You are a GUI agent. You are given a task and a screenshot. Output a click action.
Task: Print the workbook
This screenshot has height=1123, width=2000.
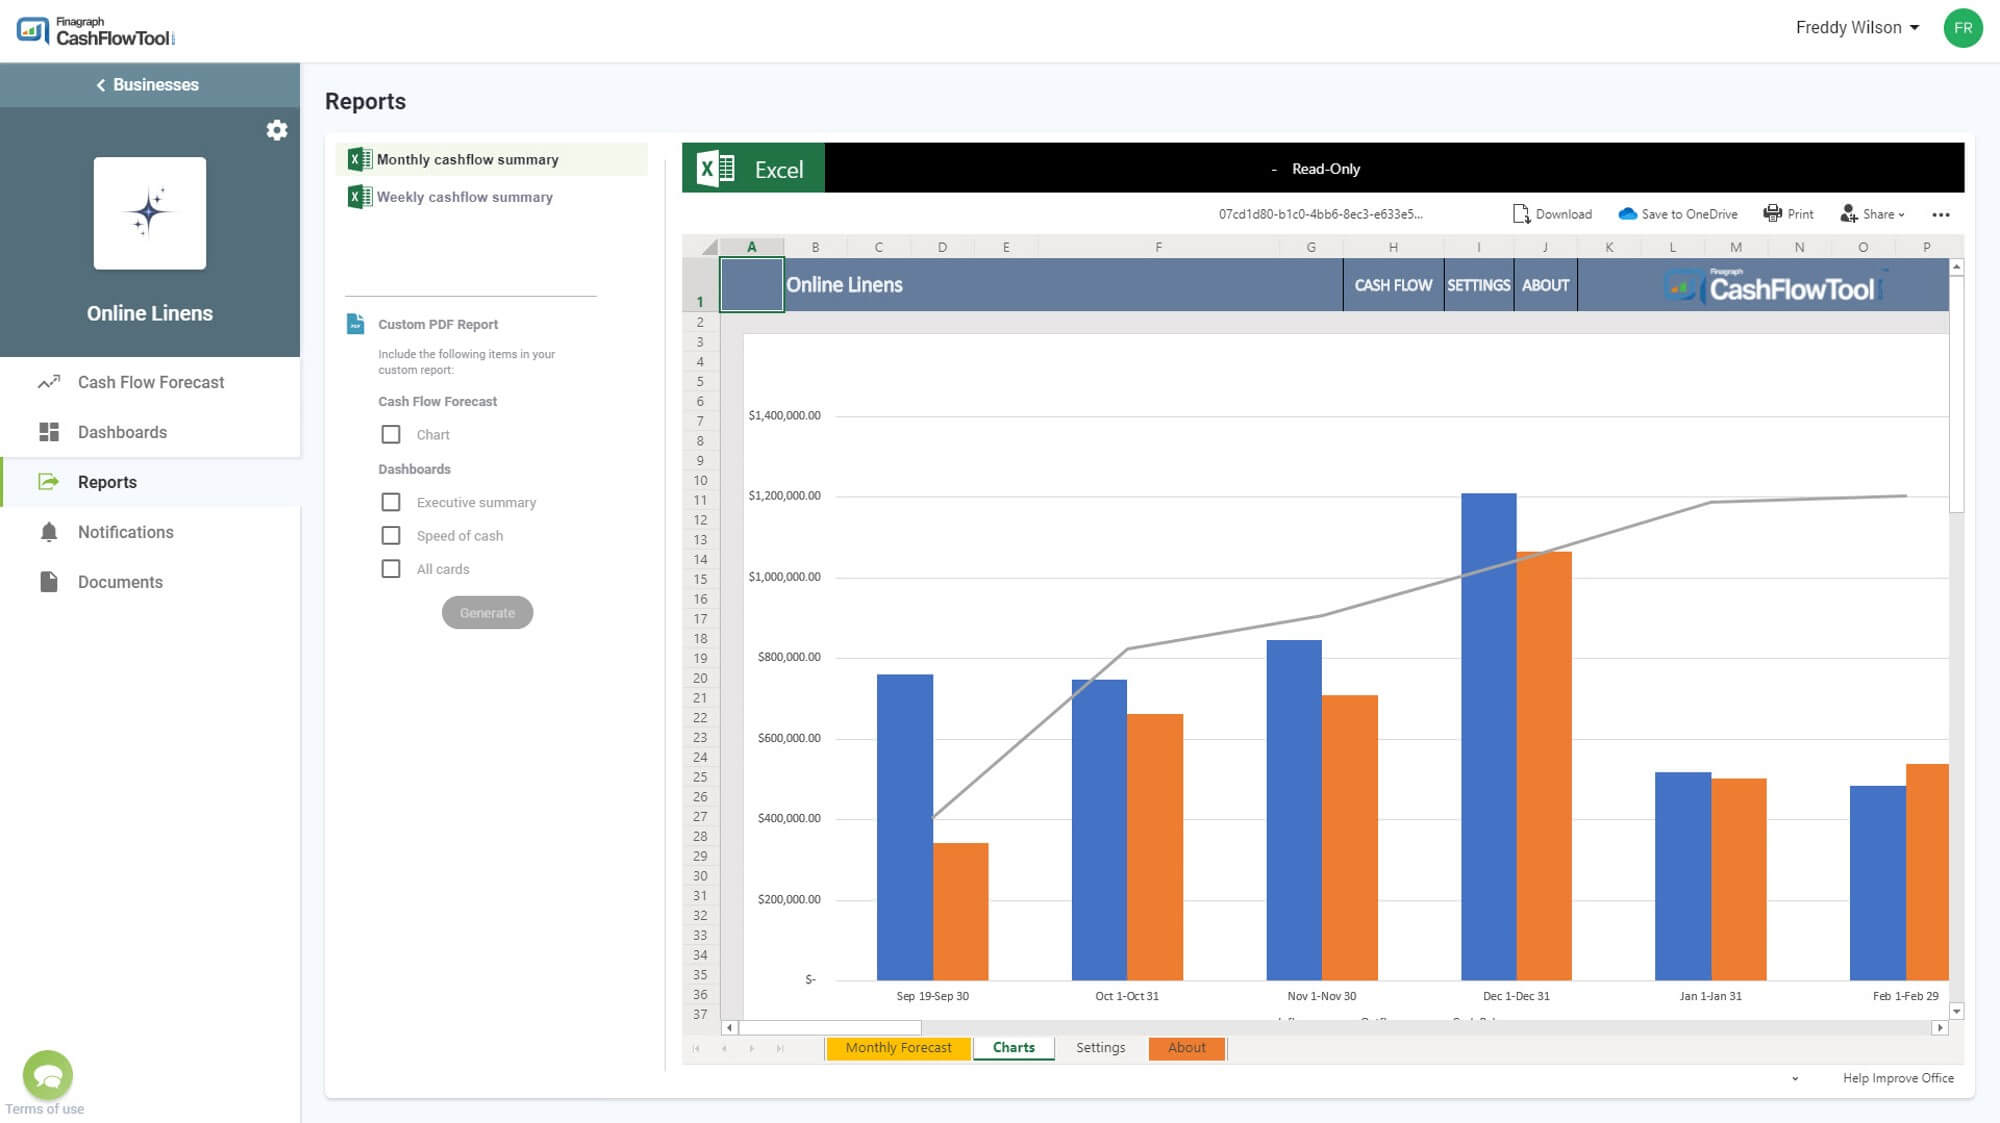(x=1789, y=214)
